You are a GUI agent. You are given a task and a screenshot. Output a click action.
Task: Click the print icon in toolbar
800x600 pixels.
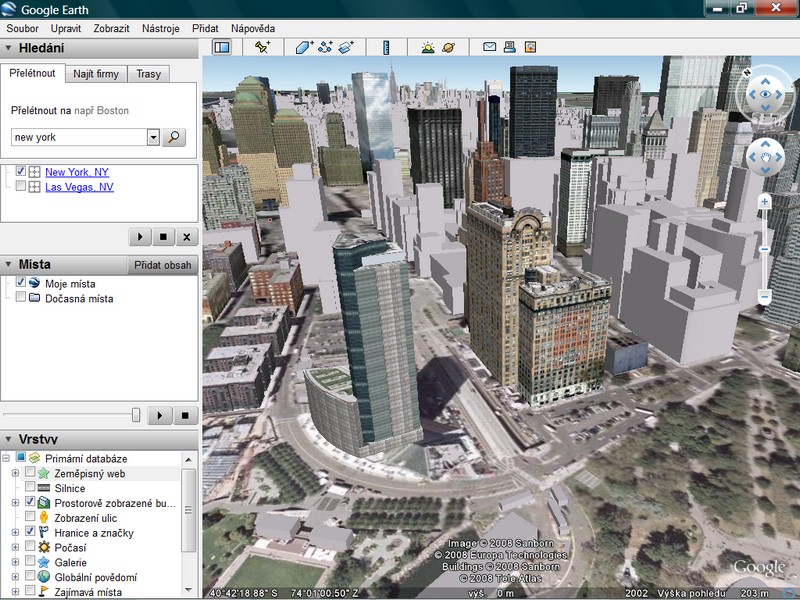pyautogui.click(x=510, y=47)
